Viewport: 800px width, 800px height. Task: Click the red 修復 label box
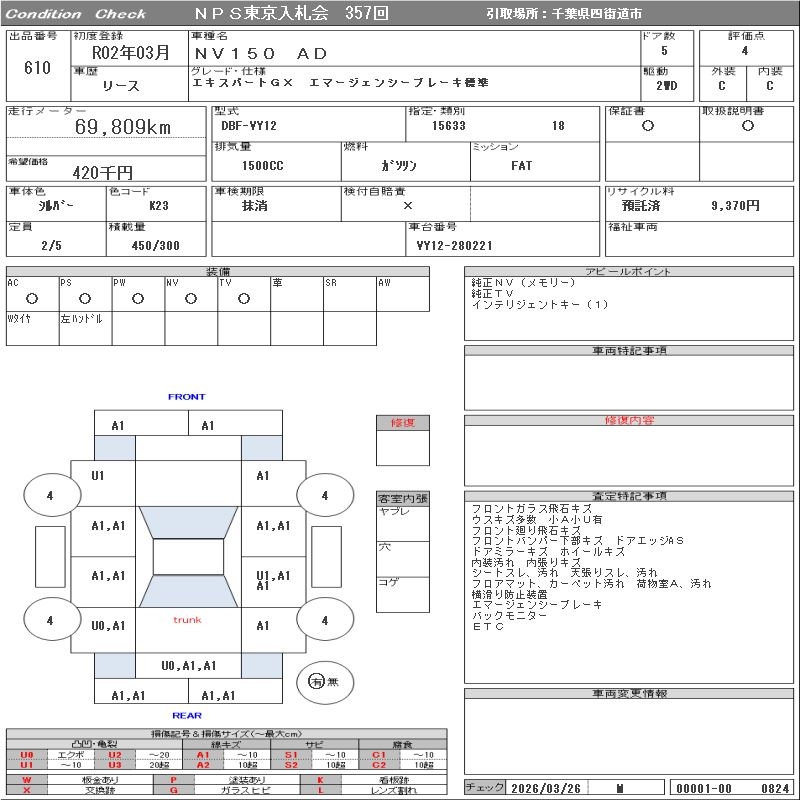[x=402, y=423]
